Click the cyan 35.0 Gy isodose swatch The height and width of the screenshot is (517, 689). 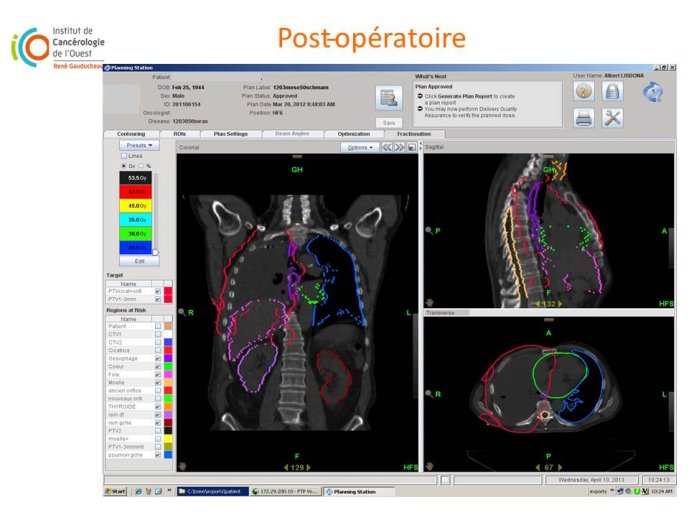tap(136, 220)
